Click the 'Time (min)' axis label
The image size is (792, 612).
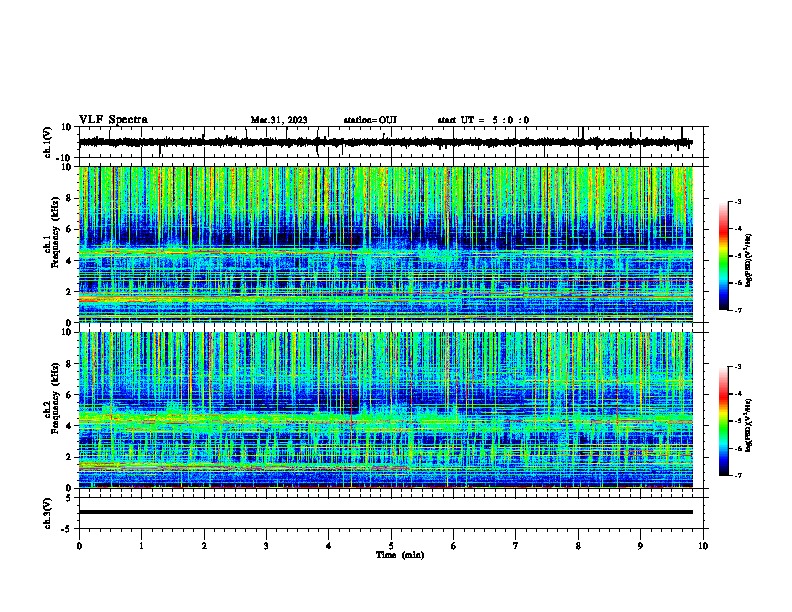400,555
